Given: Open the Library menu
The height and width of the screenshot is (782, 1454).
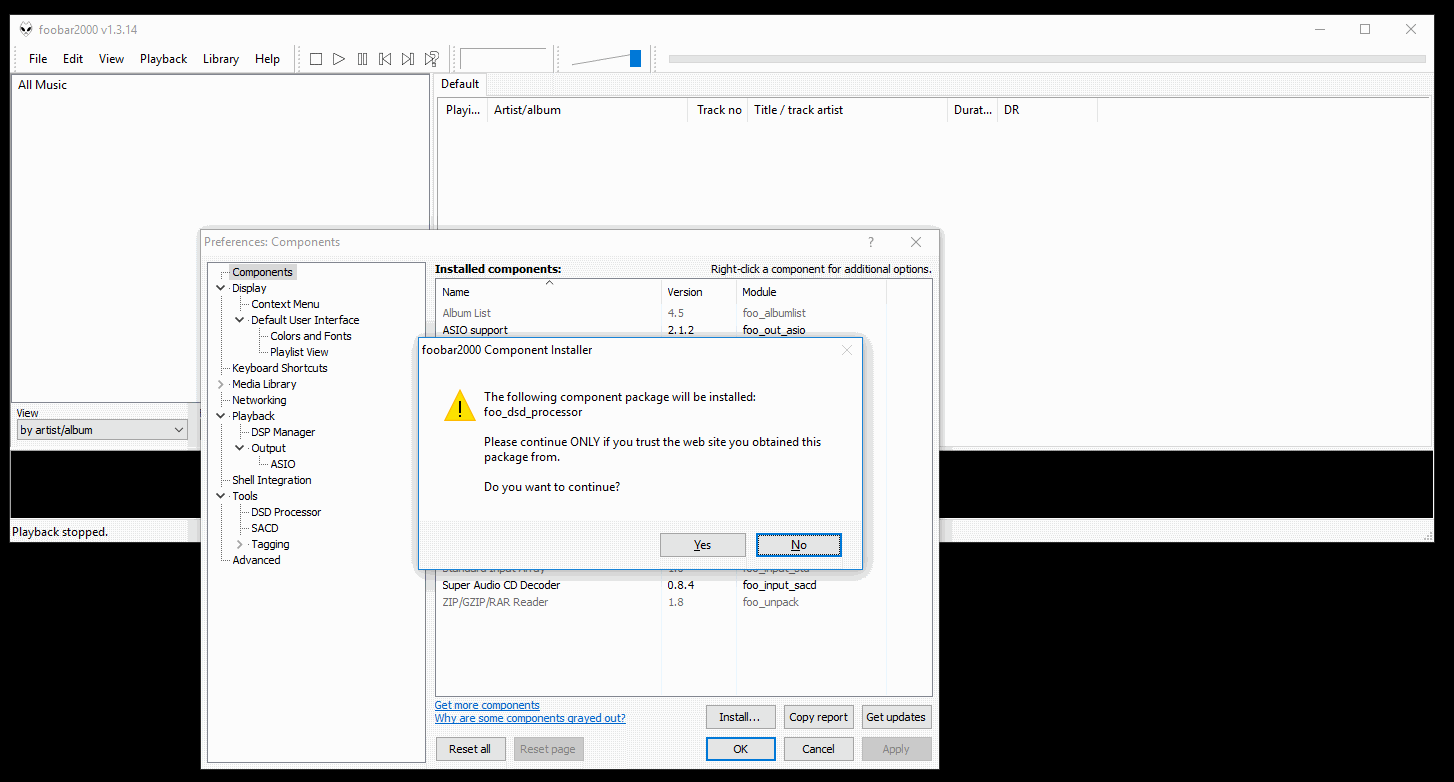Looking at the screenshot, I should [221, 59].
